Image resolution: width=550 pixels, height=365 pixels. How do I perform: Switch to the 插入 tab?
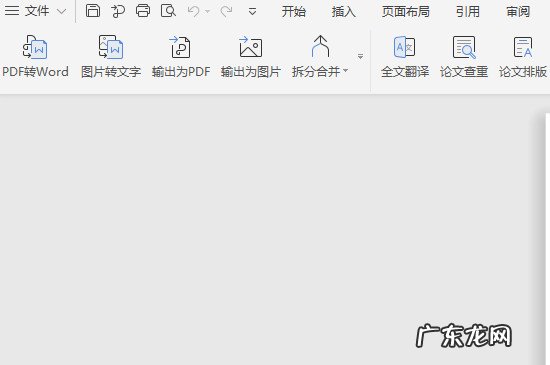tap(344, 12)
